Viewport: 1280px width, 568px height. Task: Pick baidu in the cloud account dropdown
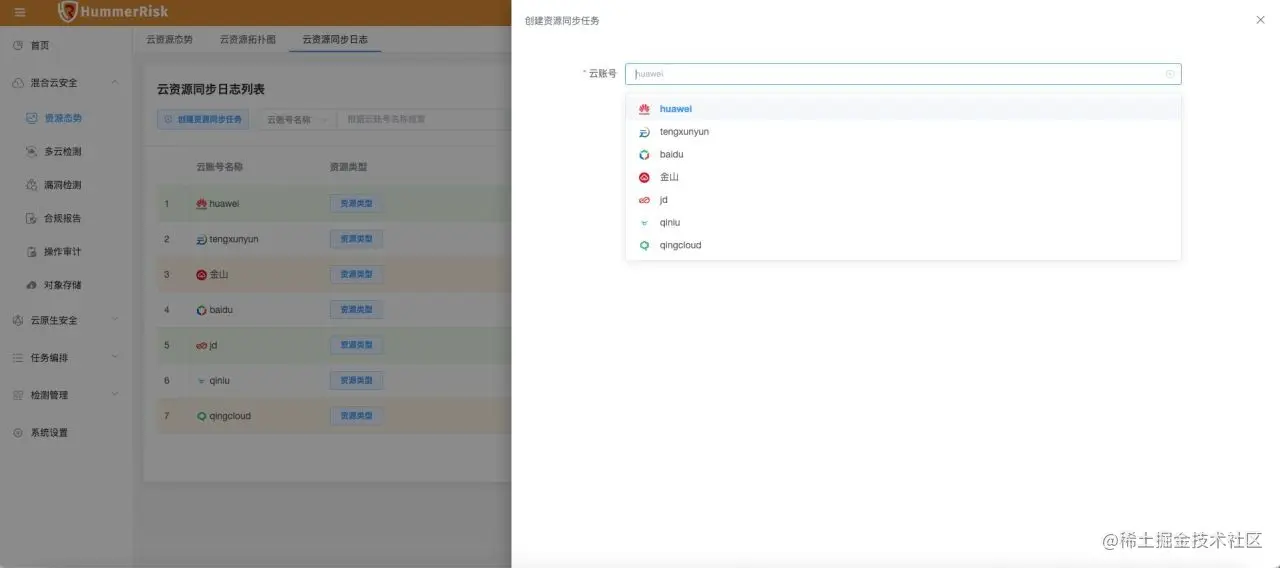click(903, 155)
